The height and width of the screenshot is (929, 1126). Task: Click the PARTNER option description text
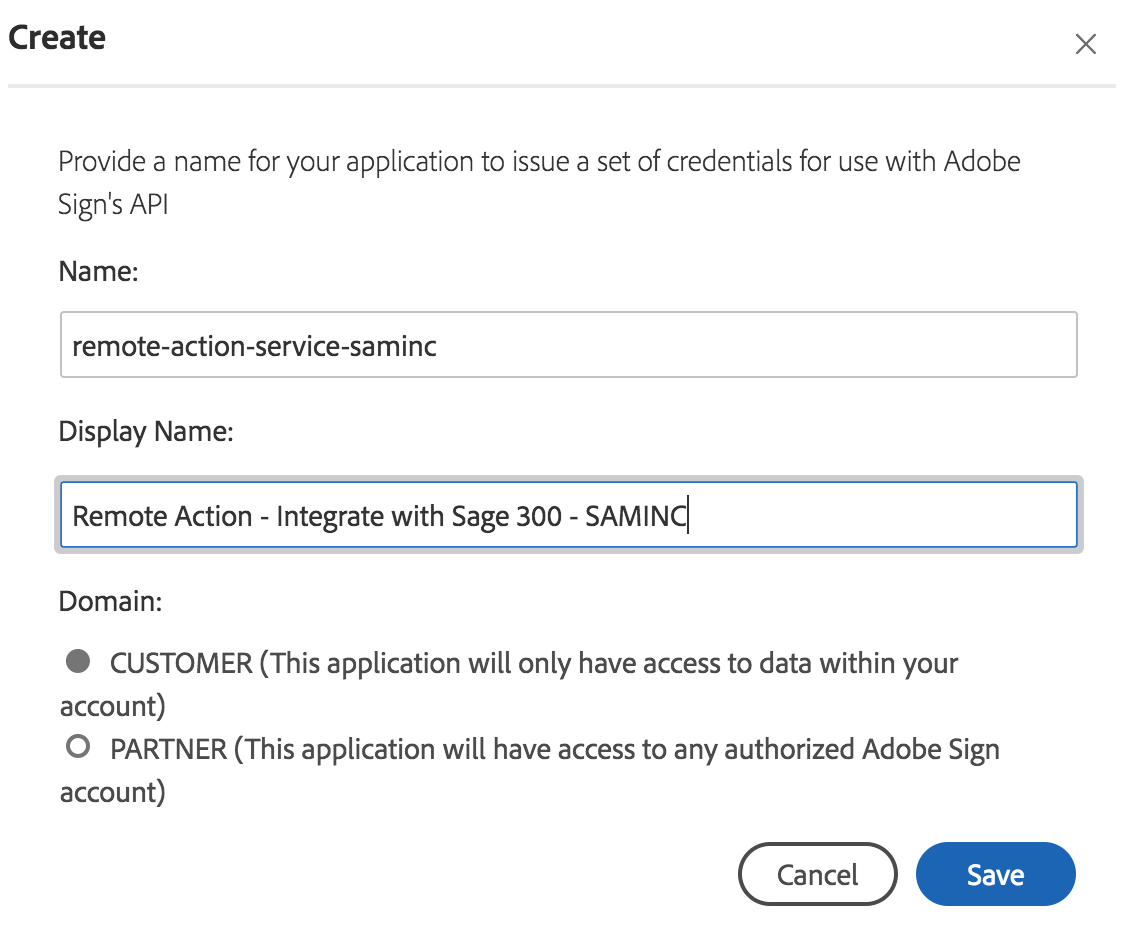tap(555, 749)
